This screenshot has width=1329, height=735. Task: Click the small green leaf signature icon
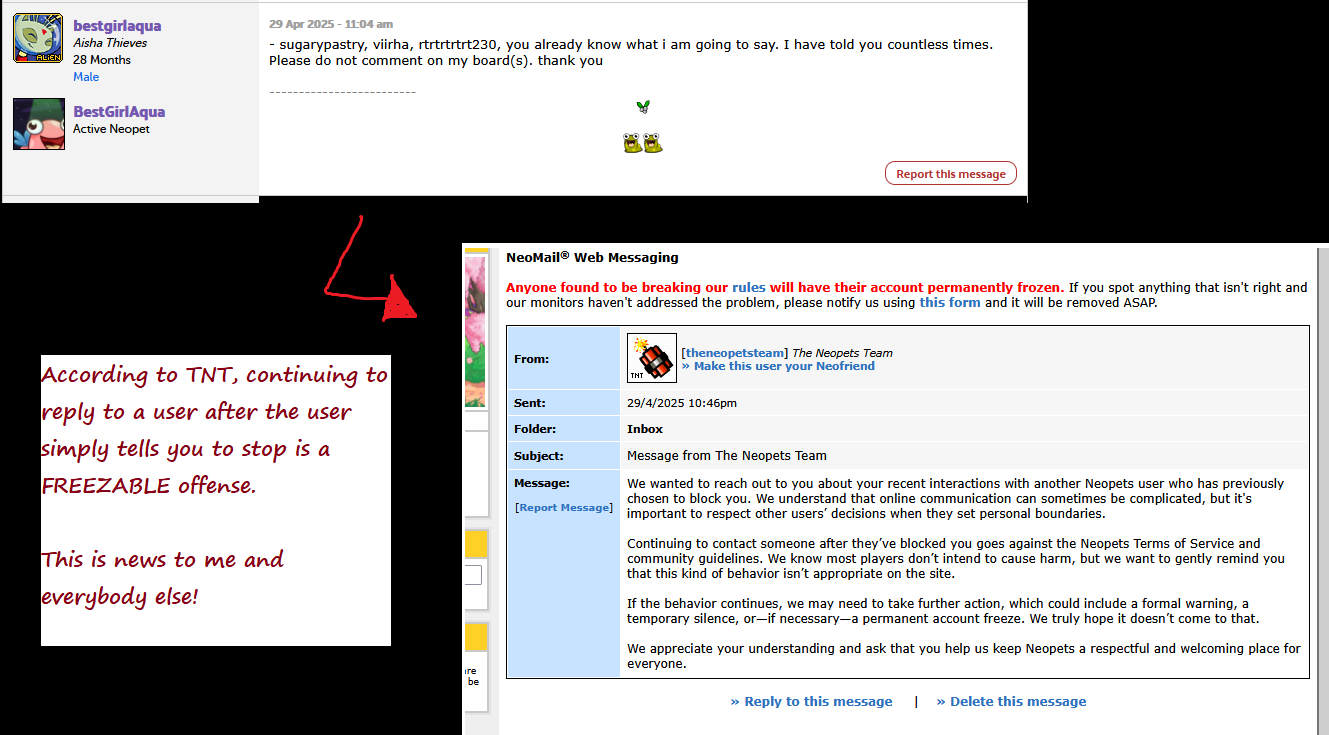pyautogui.click(x=643, y=107)
